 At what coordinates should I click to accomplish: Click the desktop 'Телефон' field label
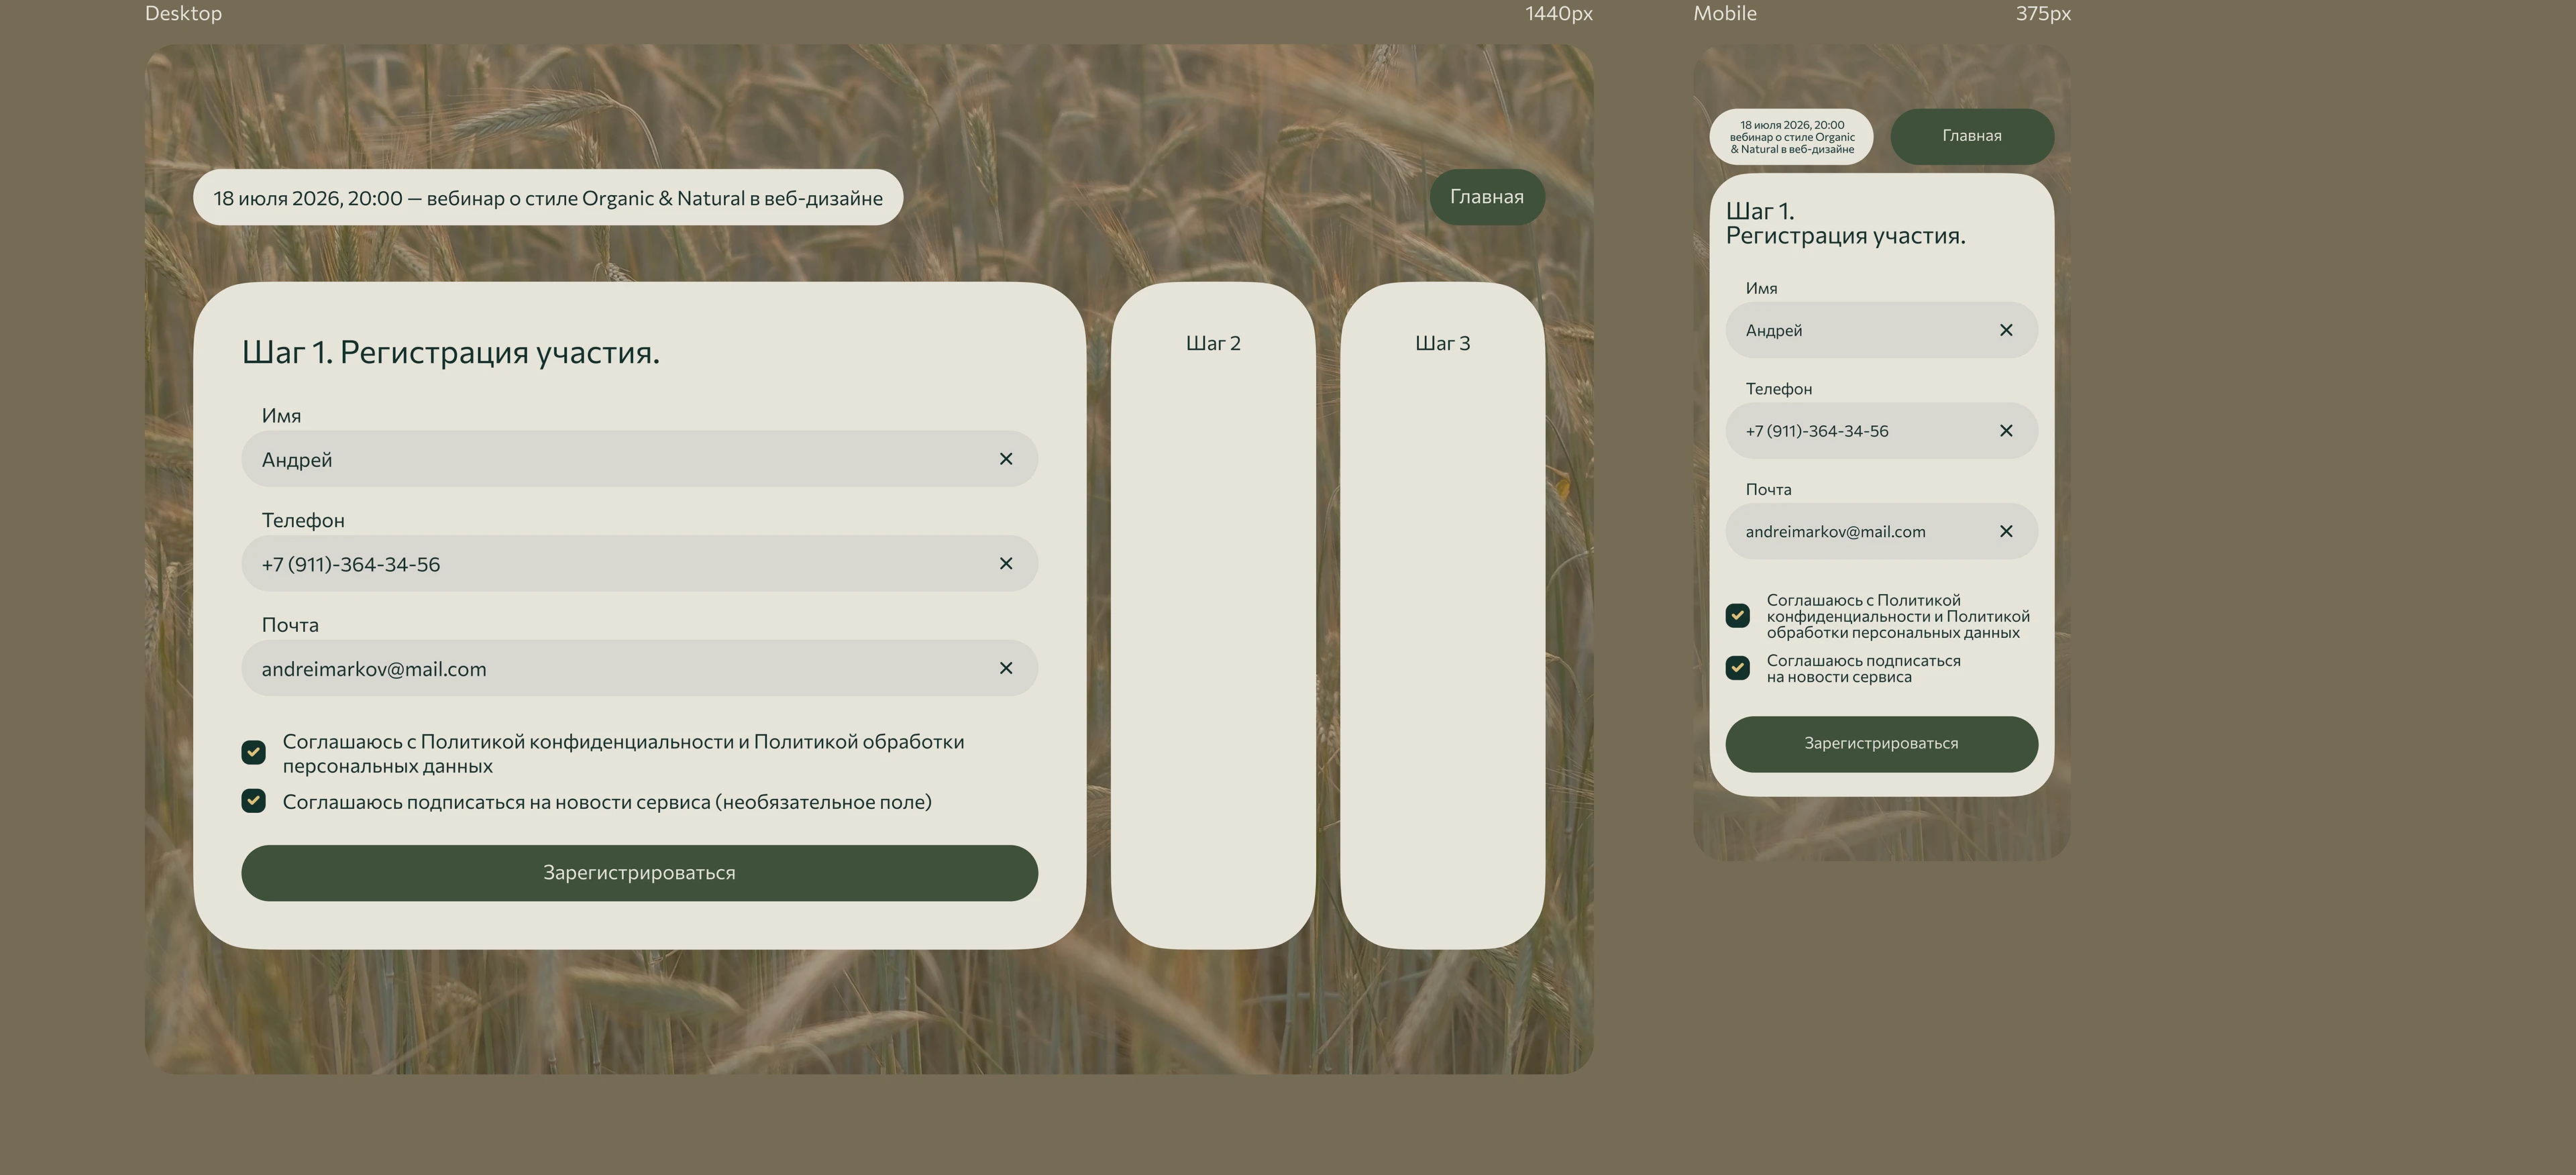click(x=303, y=520)
